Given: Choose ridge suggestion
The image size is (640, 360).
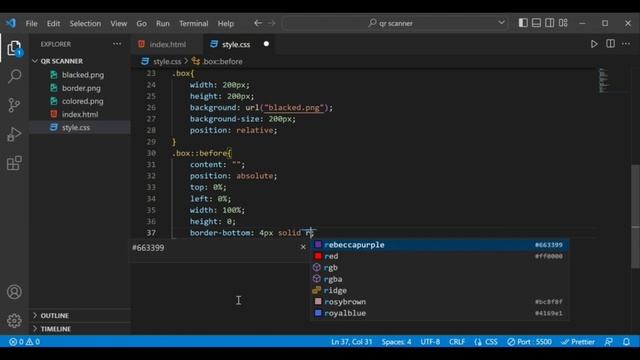Looking at the screenshot, I should [x=439, y=290].
